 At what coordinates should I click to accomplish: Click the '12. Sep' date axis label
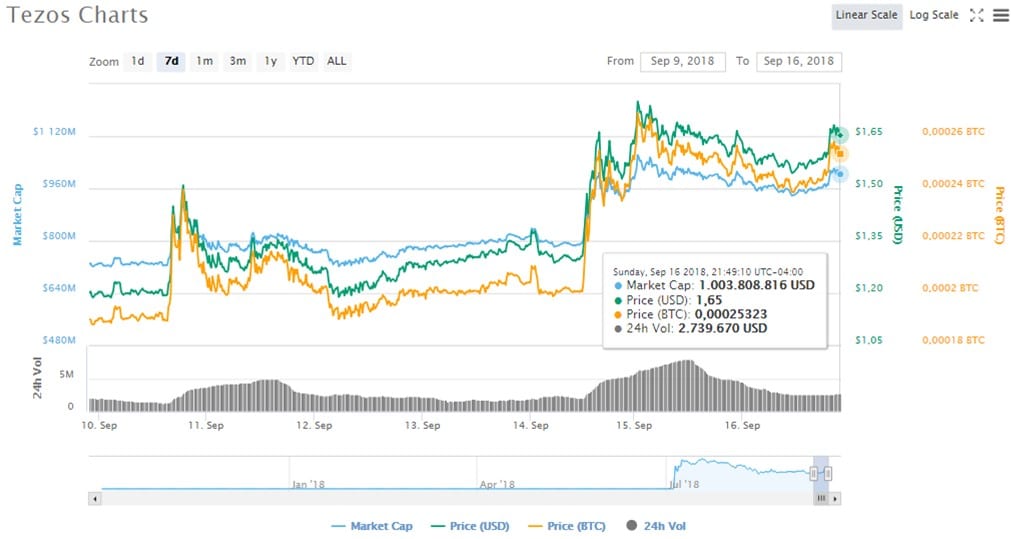(x=314, y=426)
